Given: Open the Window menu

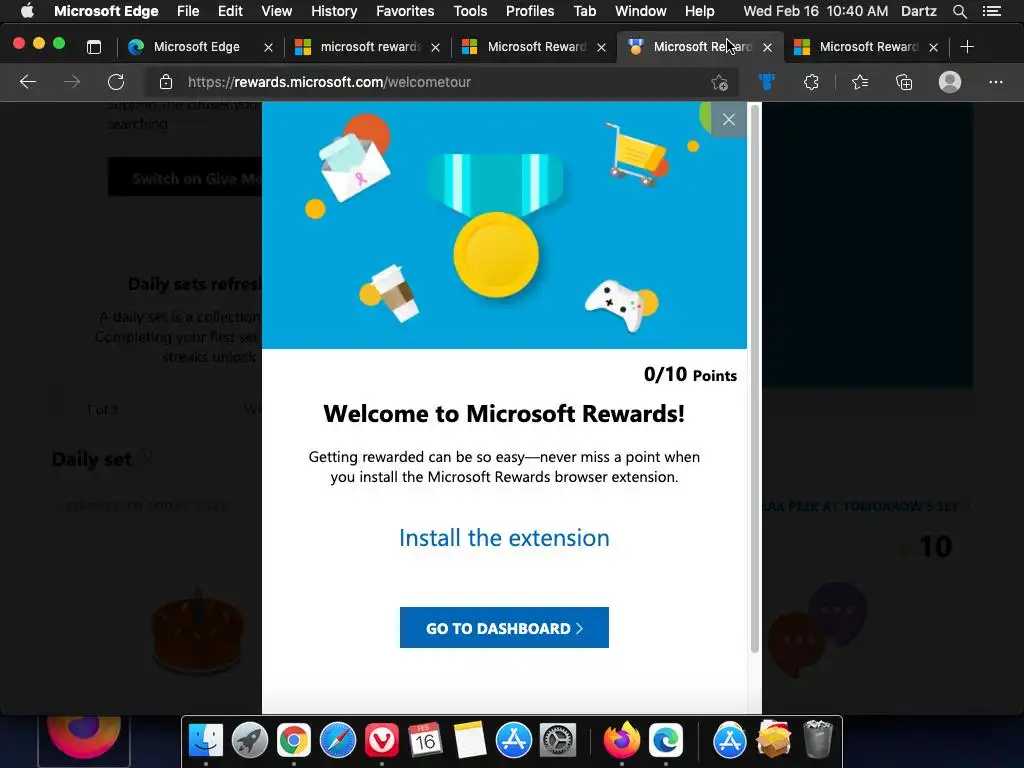Looking at the screenshot, I should pos(640,11).
